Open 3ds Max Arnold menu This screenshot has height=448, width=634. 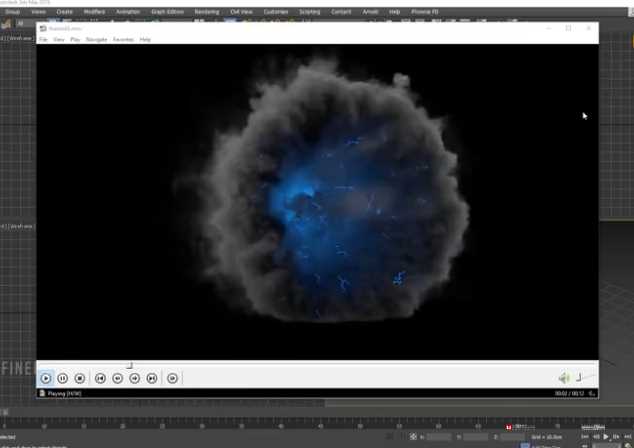pyautogui.click(x=370, y=12)
